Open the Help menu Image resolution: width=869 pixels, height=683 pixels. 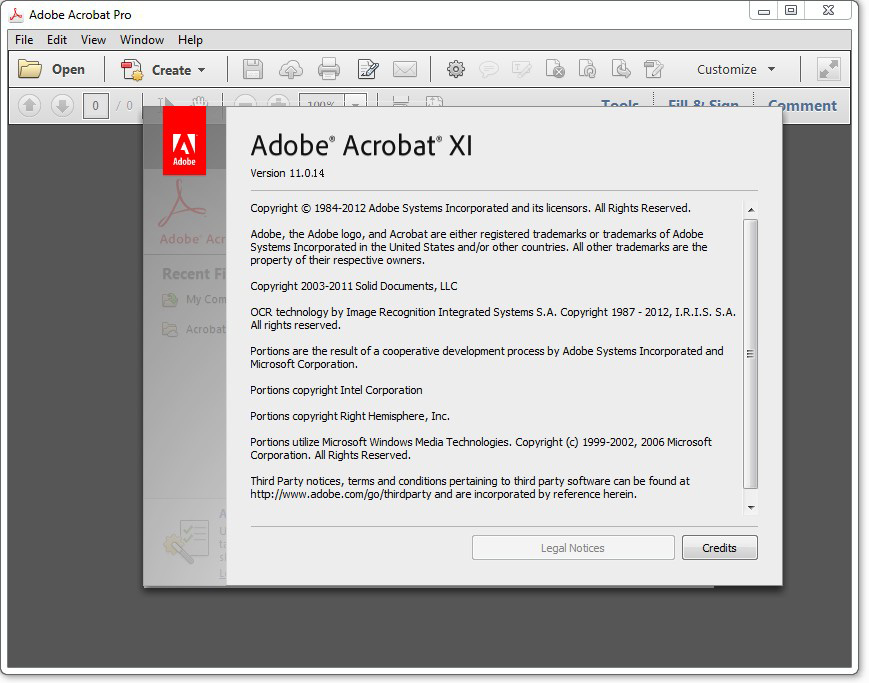pos(190,40)
